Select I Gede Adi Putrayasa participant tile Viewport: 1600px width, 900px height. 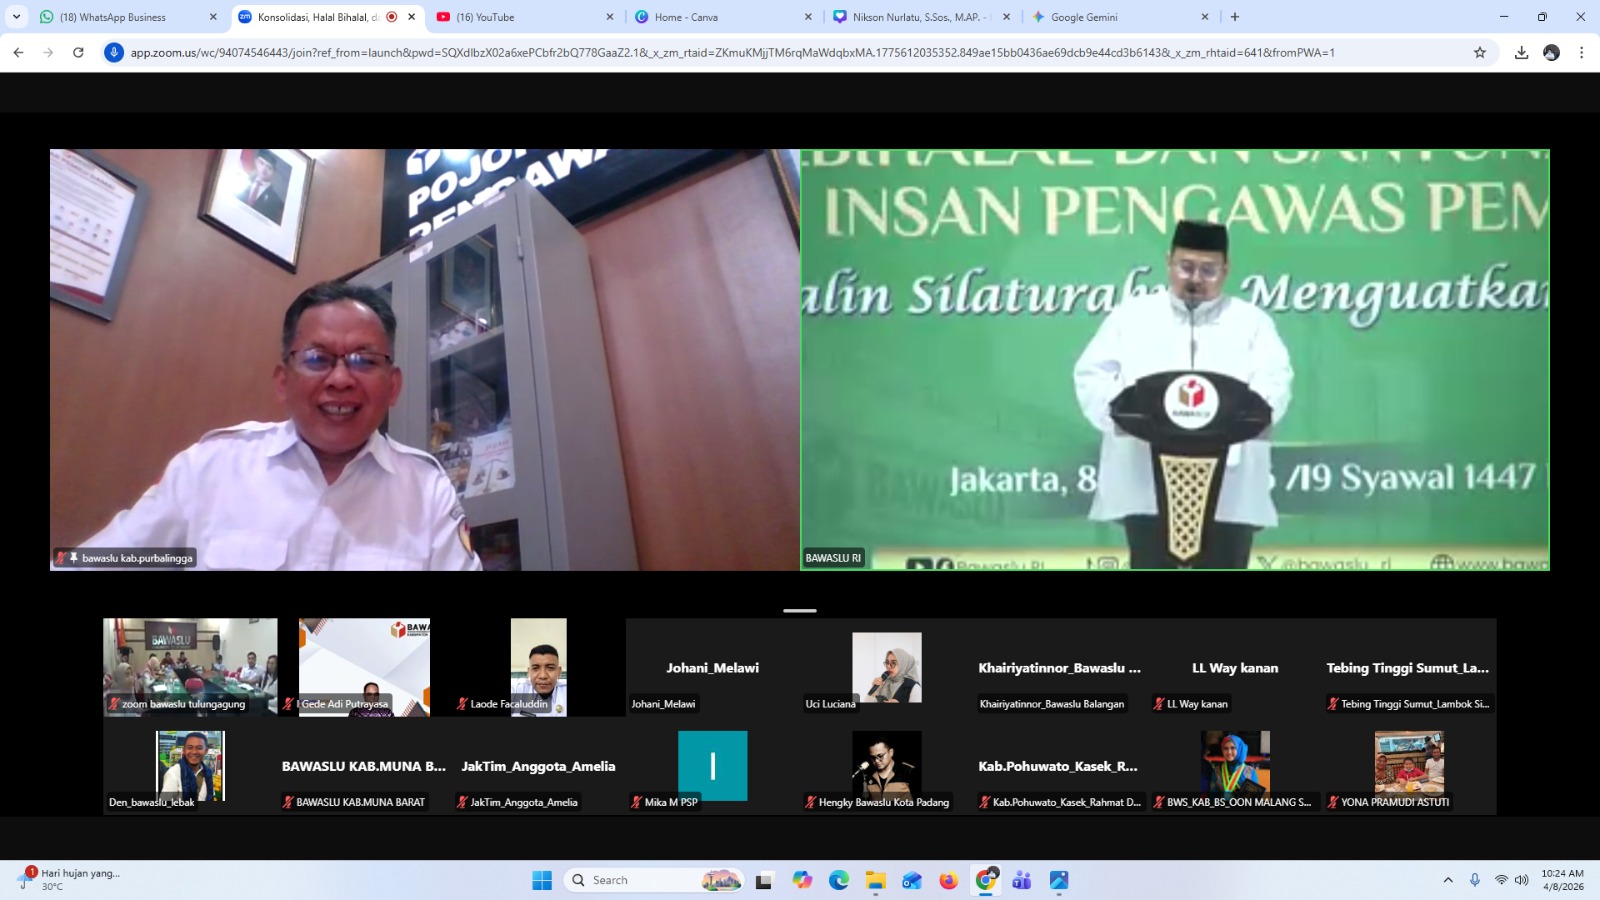click(x=364, y=666)
